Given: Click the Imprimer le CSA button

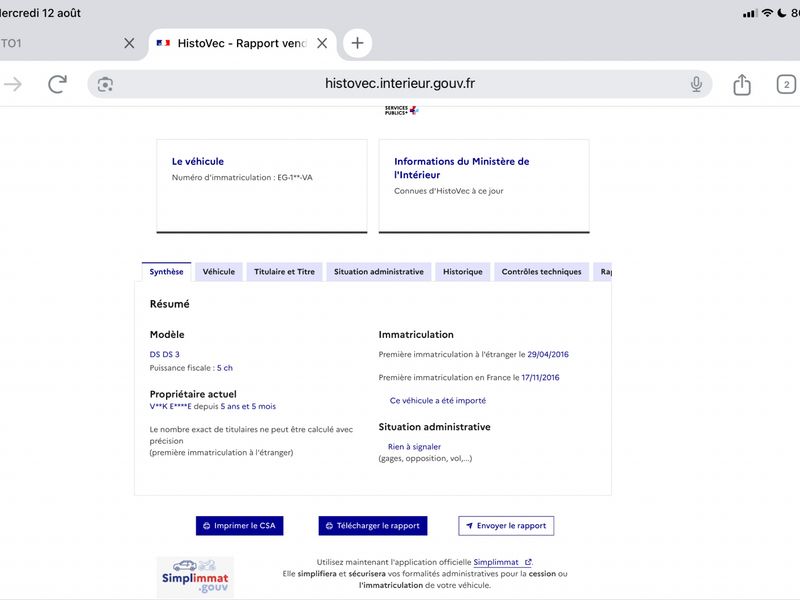Looking at the screenshot, I should click(239, 526).
